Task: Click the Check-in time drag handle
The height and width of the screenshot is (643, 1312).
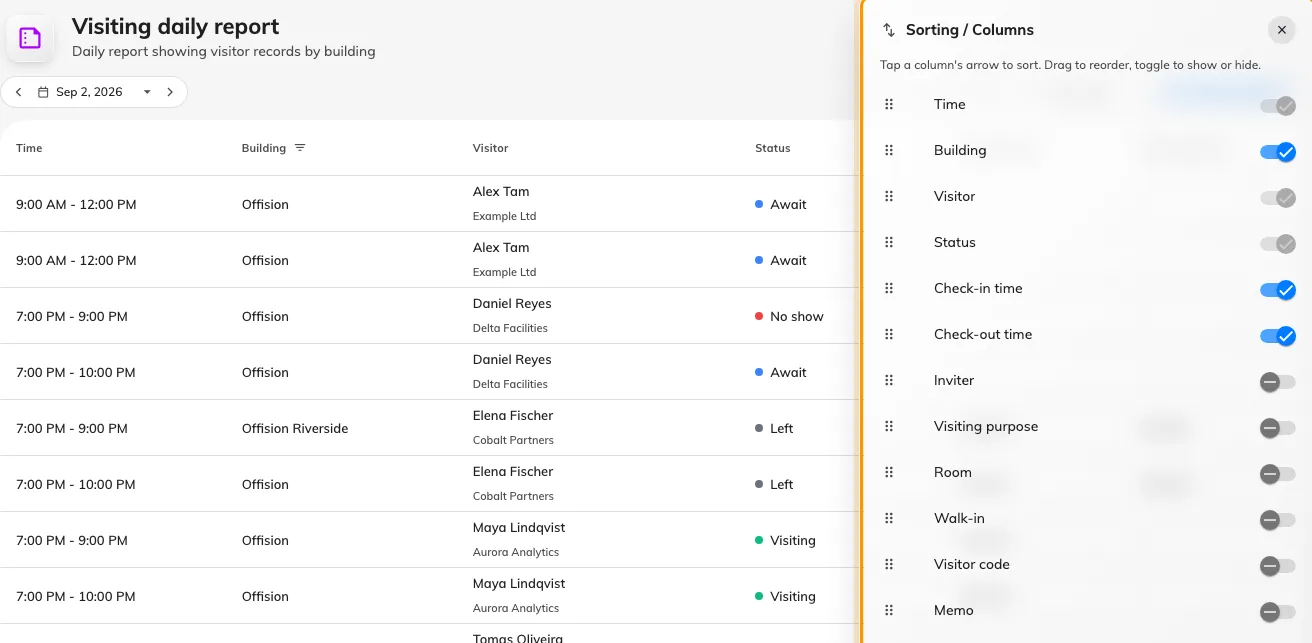Action: pyautogui.click(x=889, y=288)
